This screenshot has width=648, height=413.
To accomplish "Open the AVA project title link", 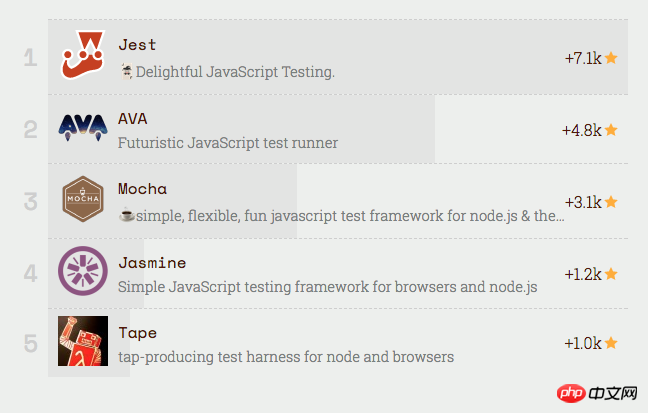I will [x=132, y=118].
